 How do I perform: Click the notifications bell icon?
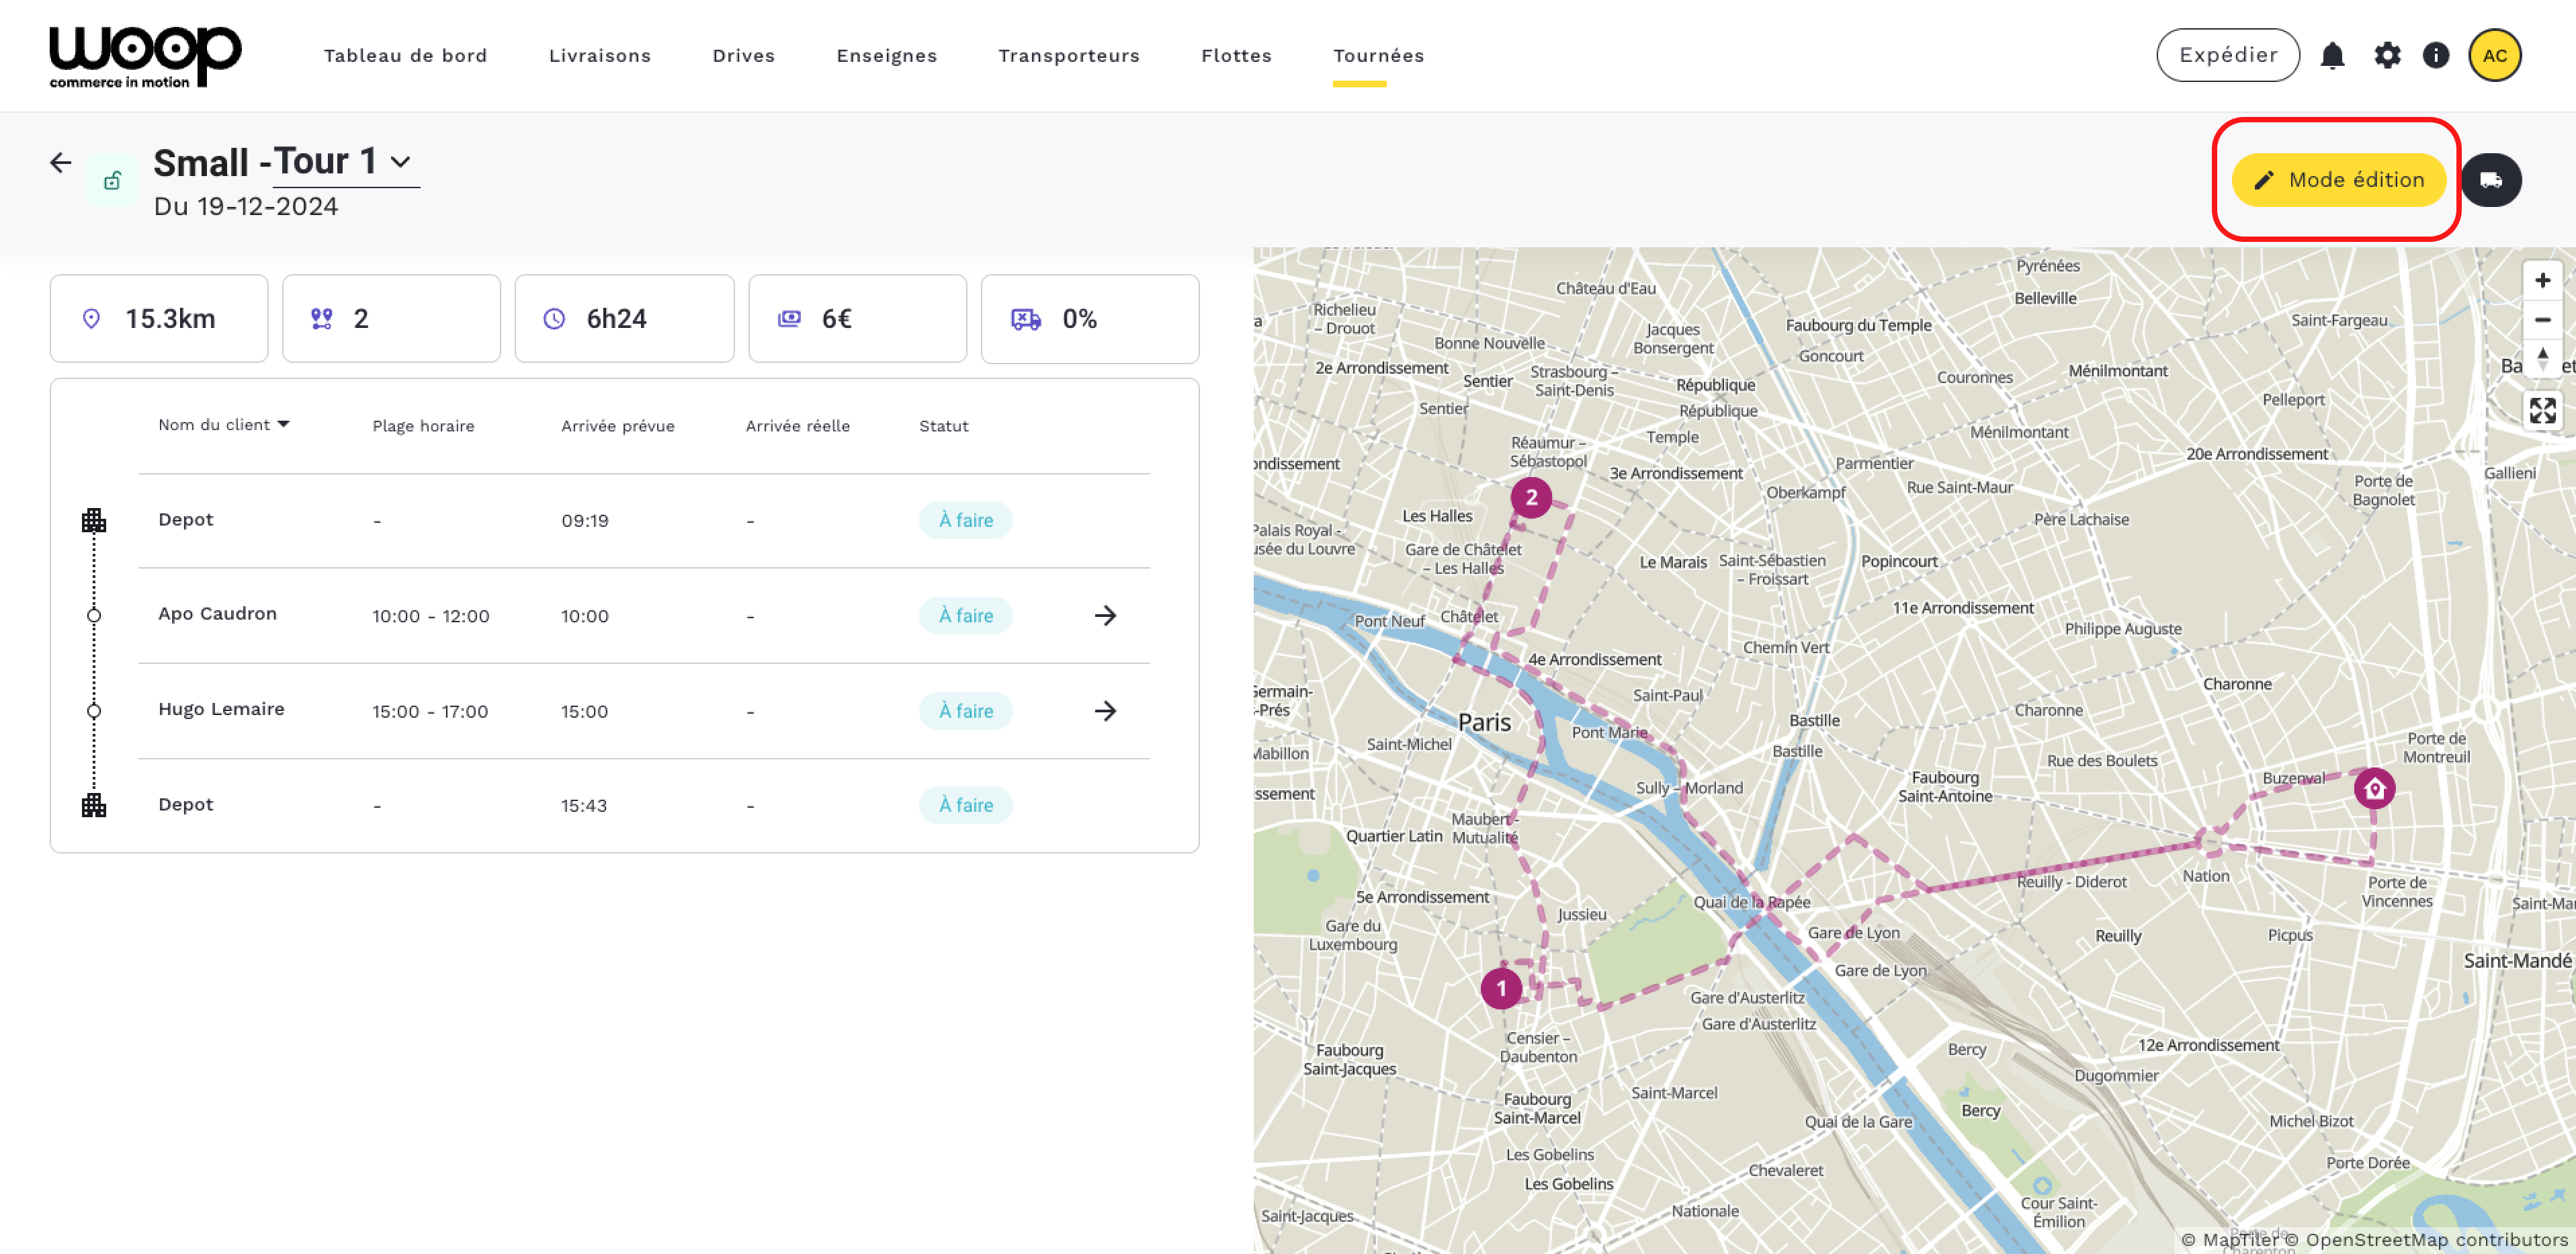[x=2332, y=56]
